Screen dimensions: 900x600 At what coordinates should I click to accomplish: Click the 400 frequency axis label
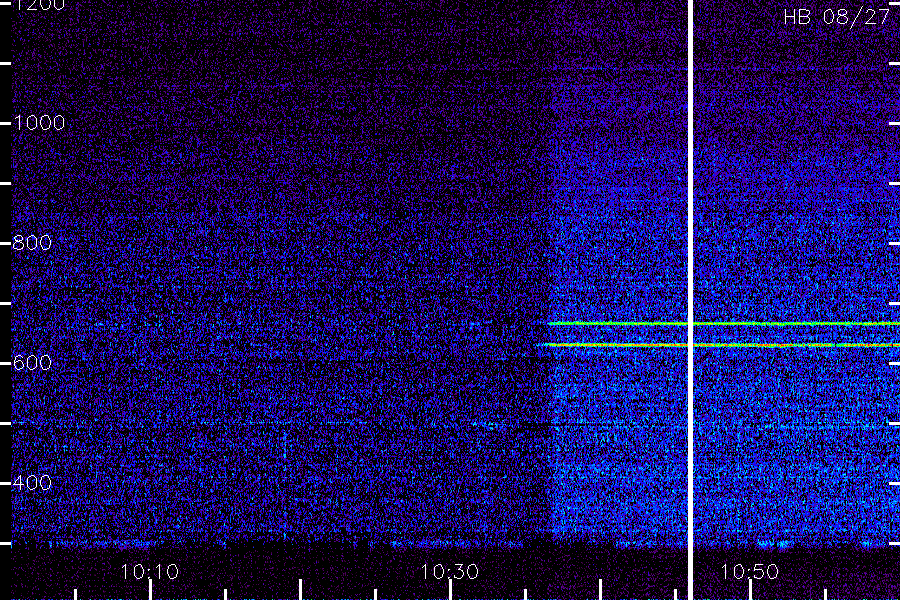click(x=32, y=483)
